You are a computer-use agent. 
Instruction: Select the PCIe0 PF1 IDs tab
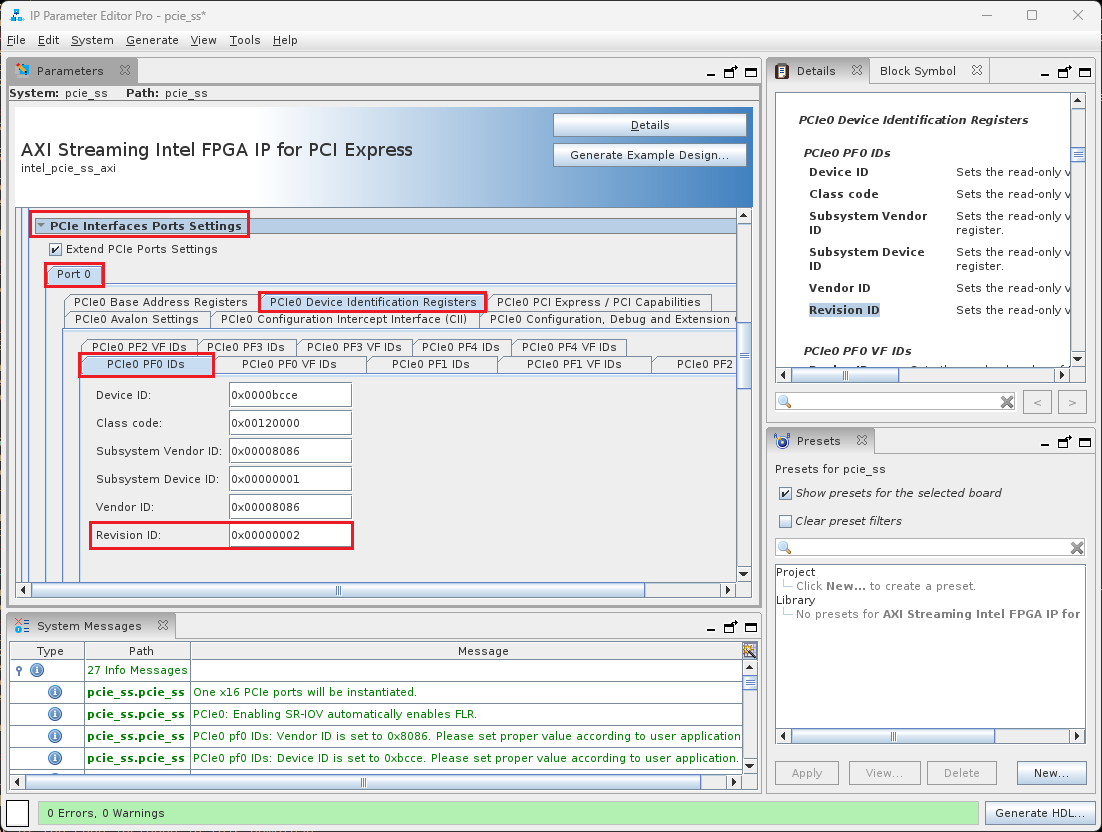434,364
